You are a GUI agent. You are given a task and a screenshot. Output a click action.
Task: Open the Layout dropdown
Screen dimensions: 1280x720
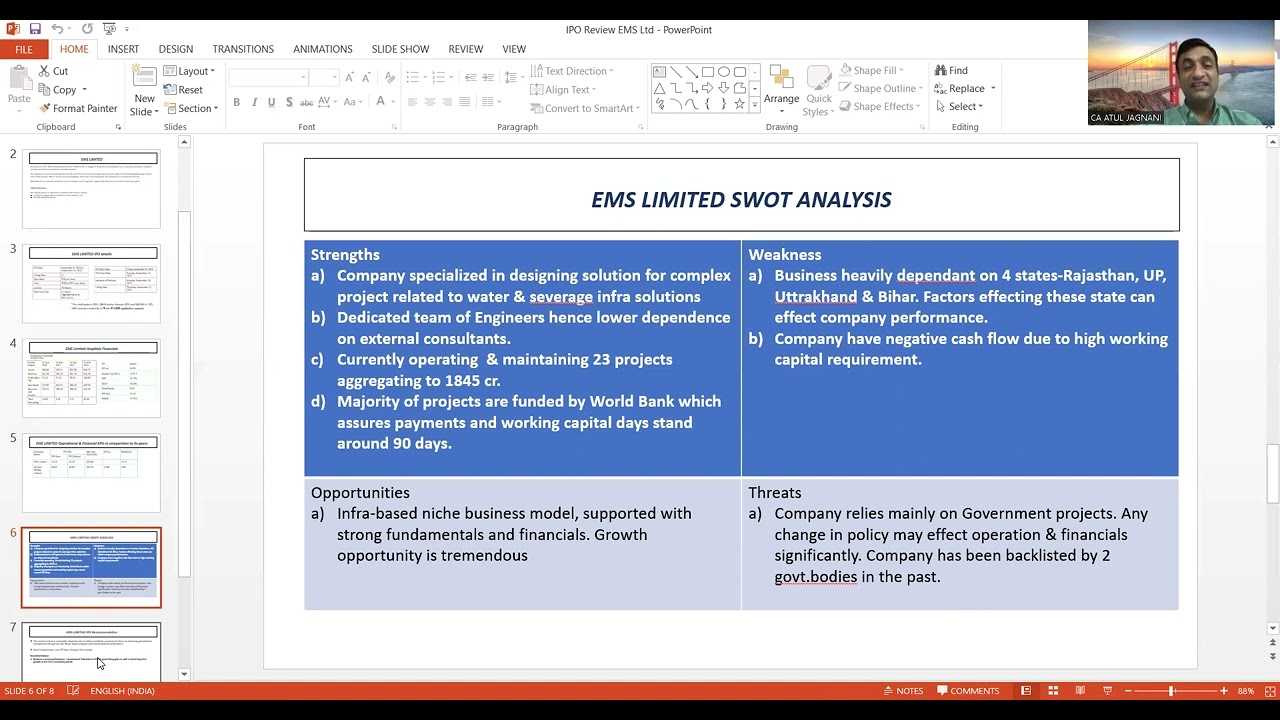point(190,72)
